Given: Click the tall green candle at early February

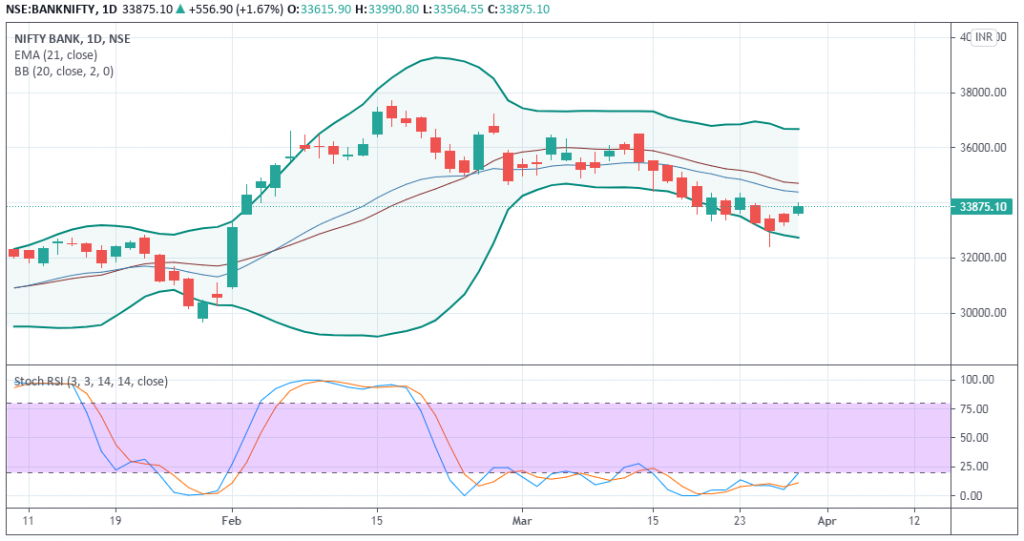Looking at the screenshot, I should tap(232, 257).
